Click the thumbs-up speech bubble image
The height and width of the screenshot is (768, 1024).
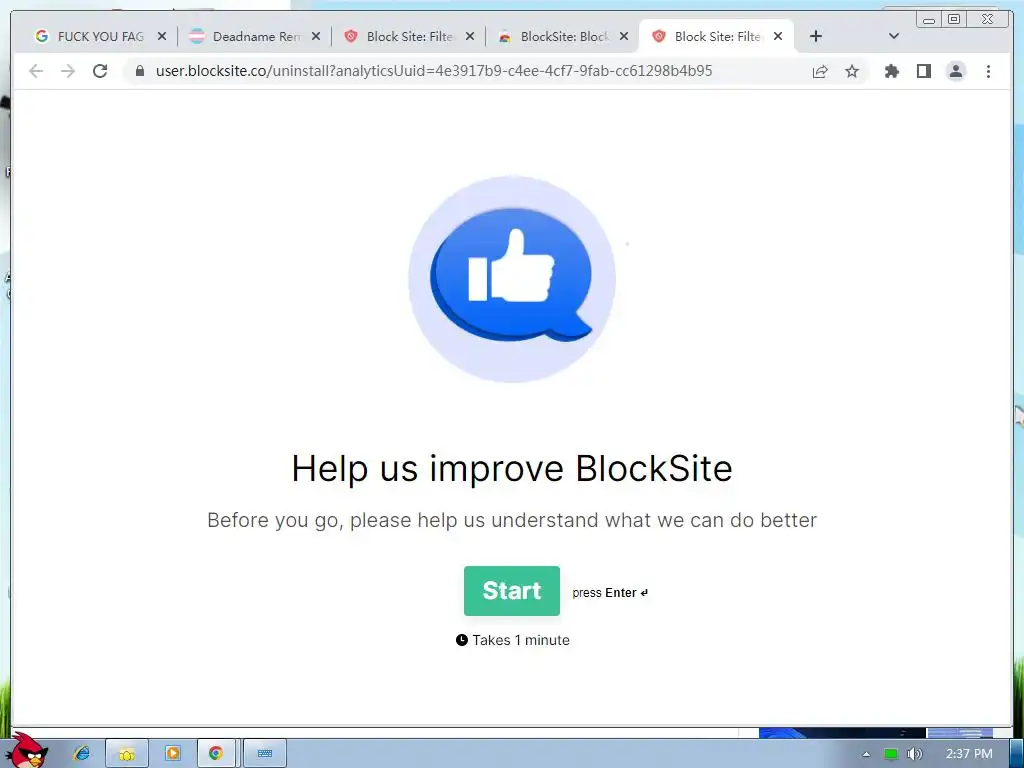point(512,279)
